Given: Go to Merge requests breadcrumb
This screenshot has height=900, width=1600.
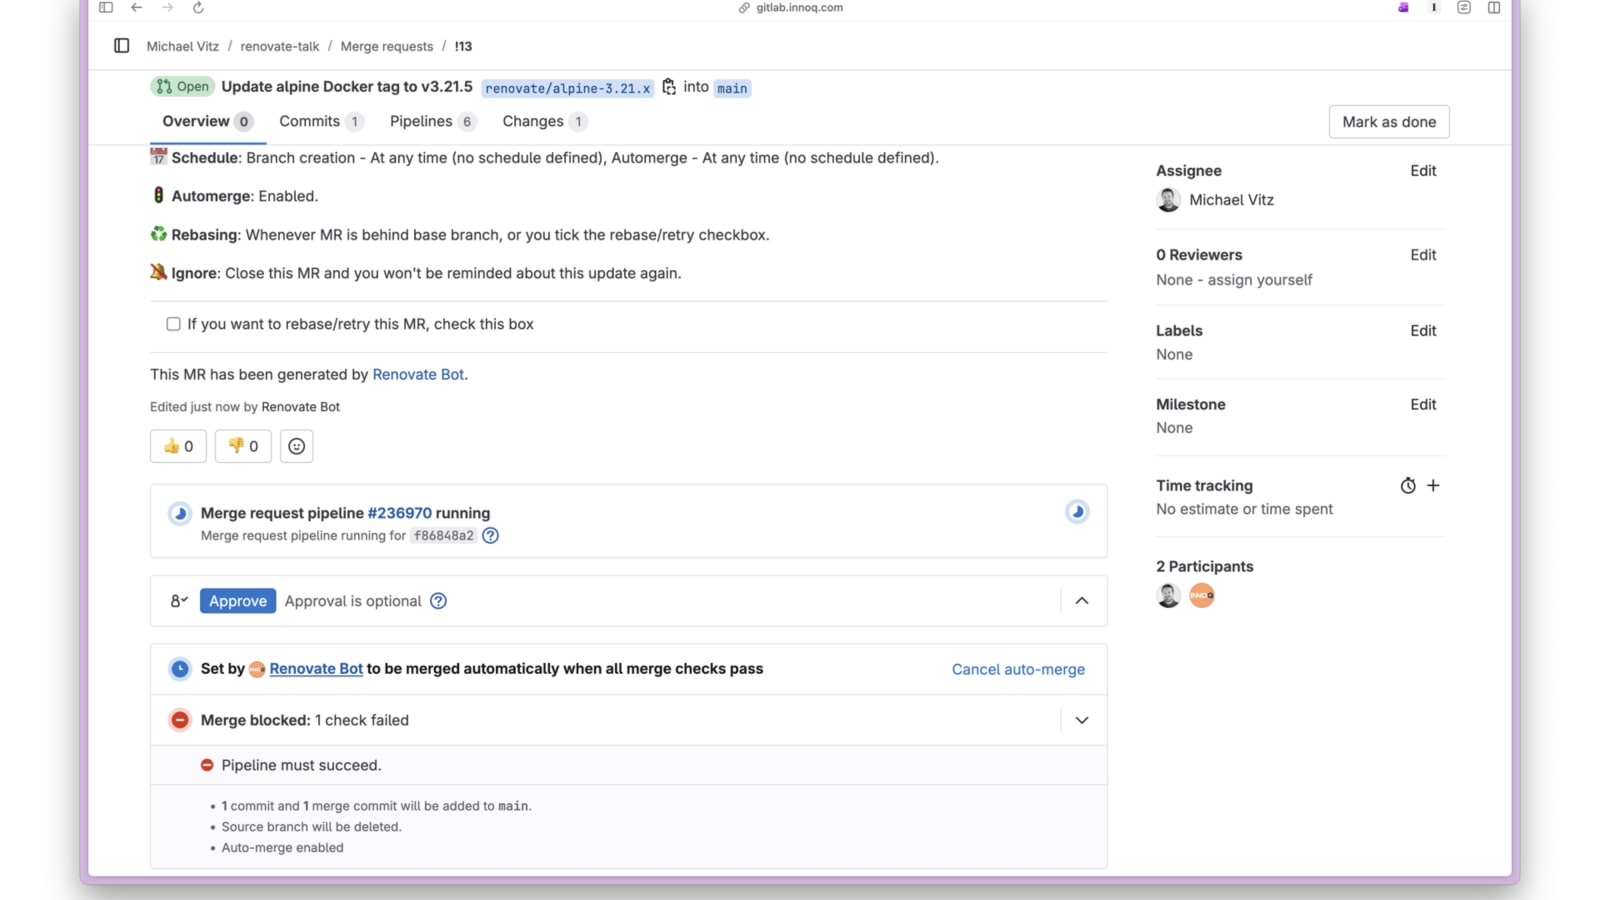Looking at the screenshot, I should tap(387, 46).
